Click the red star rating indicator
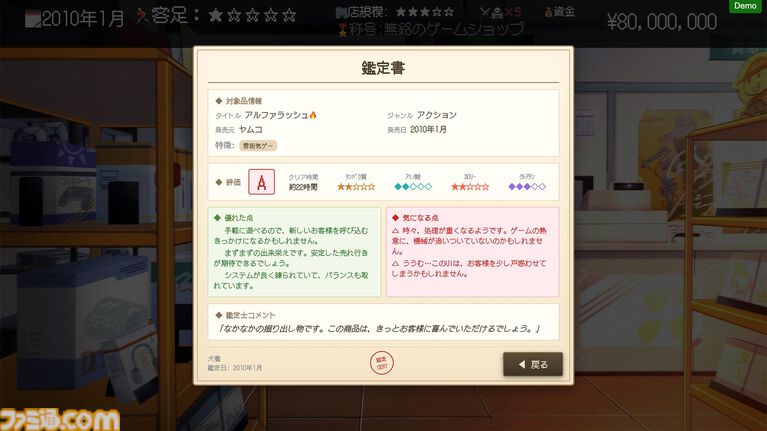The height and width of the screenshot is (431, 767). pos(470,186)
